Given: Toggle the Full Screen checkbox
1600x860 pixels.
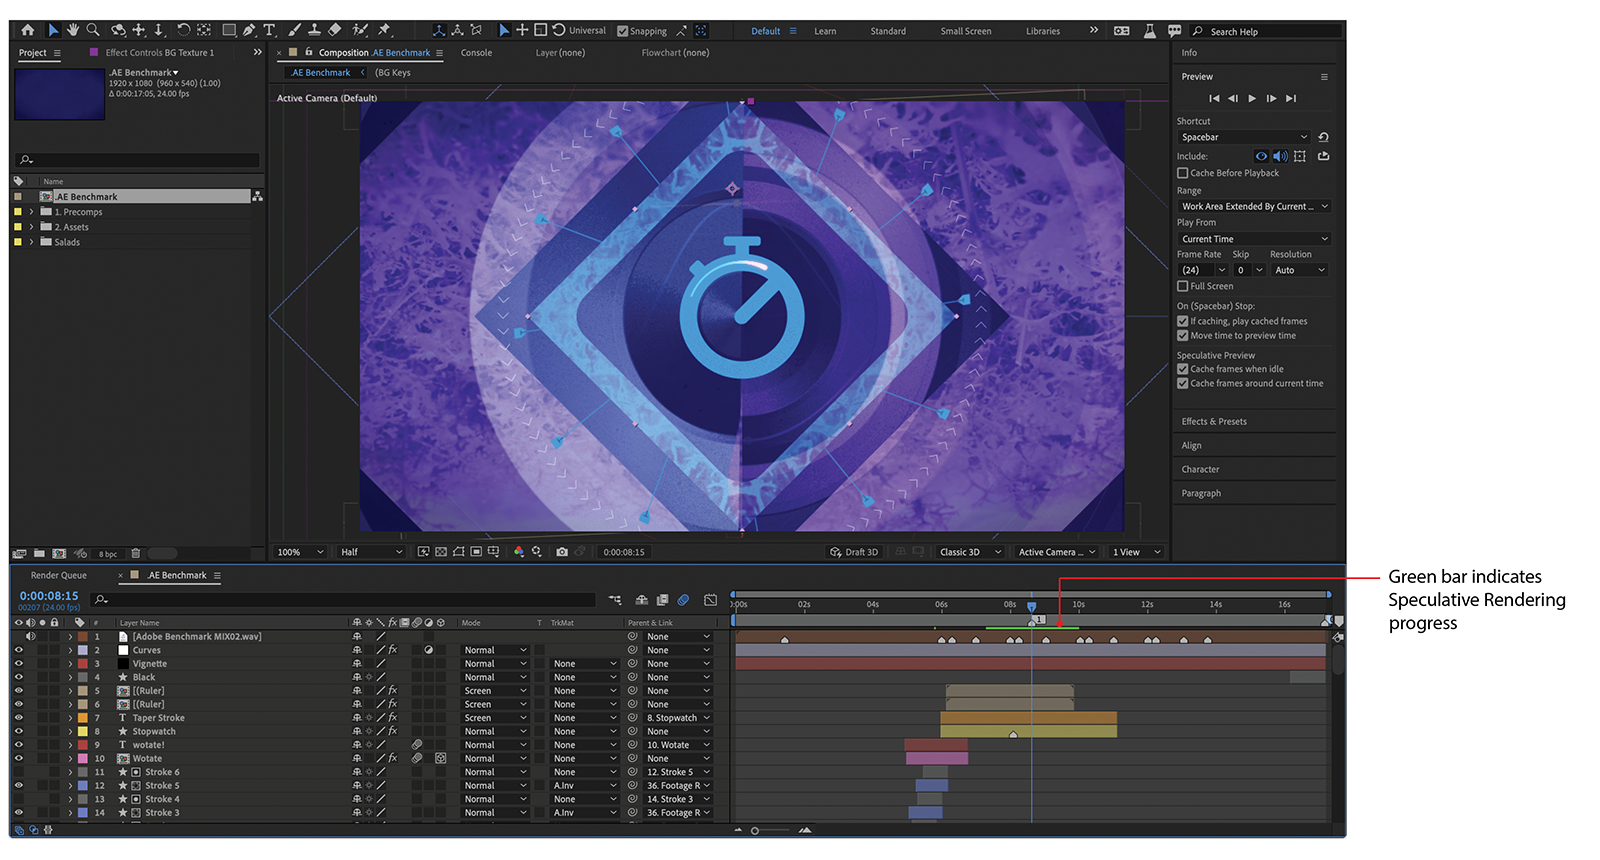Looking at the screenshot, I should tap(1183, 286).
